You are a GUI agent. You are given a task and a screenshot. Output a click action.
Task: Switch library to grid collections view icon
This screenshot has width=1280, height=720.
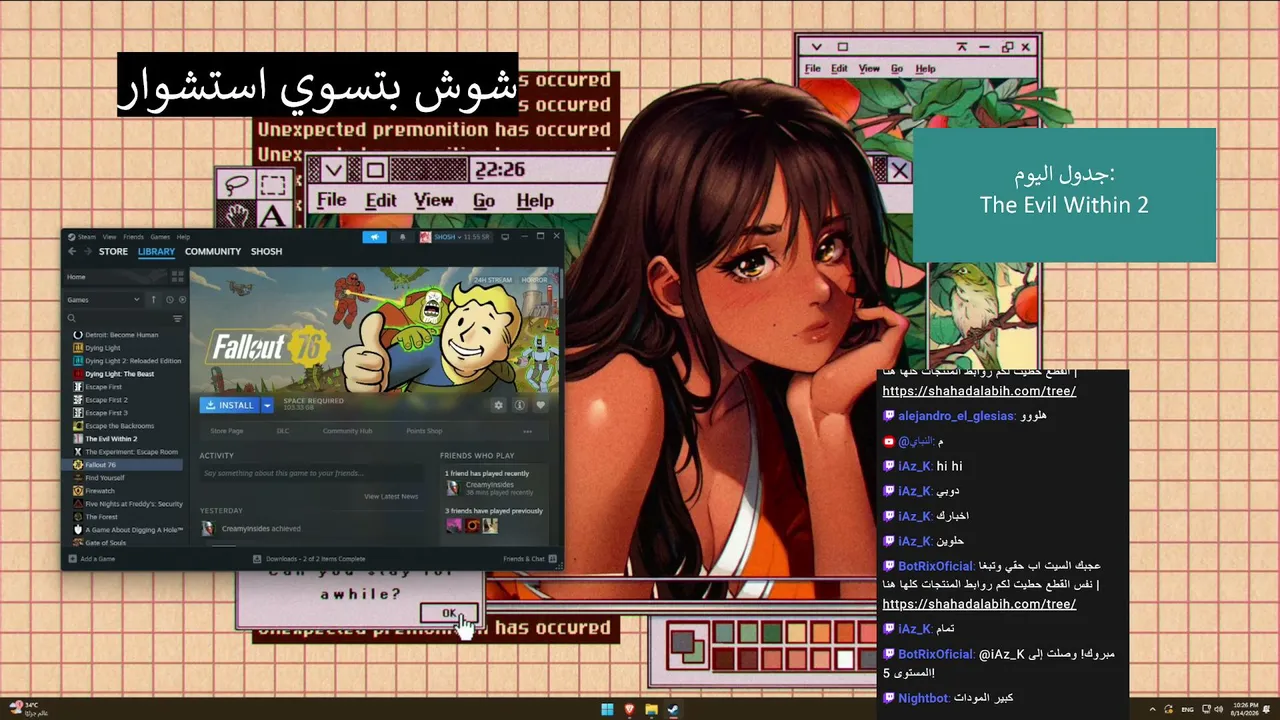click(x=177, y=277)
